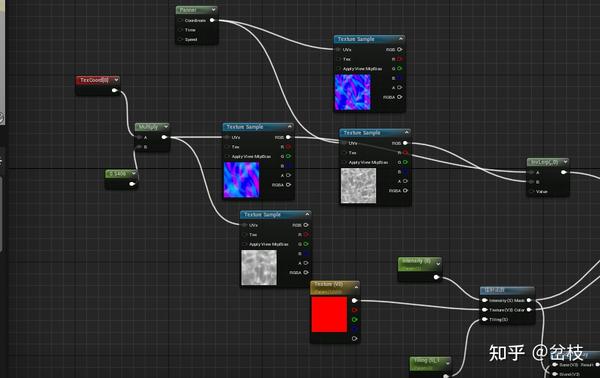Click the Speed input pin on Panner

click(181, 39)
